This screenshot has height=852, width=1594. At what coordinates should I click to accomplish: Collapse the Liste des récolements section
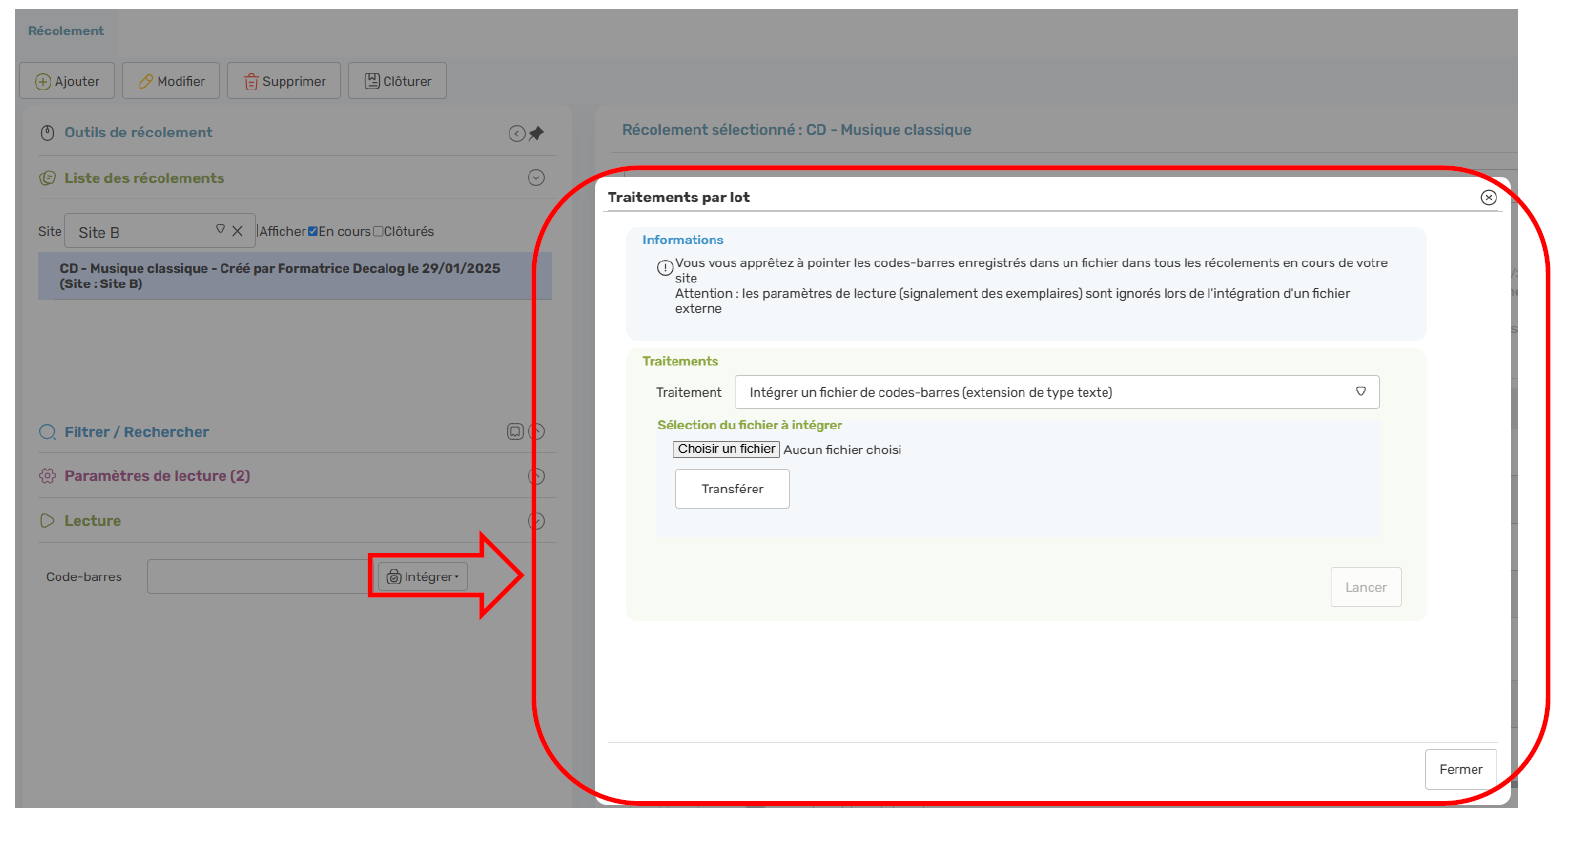tap(536, 178)
